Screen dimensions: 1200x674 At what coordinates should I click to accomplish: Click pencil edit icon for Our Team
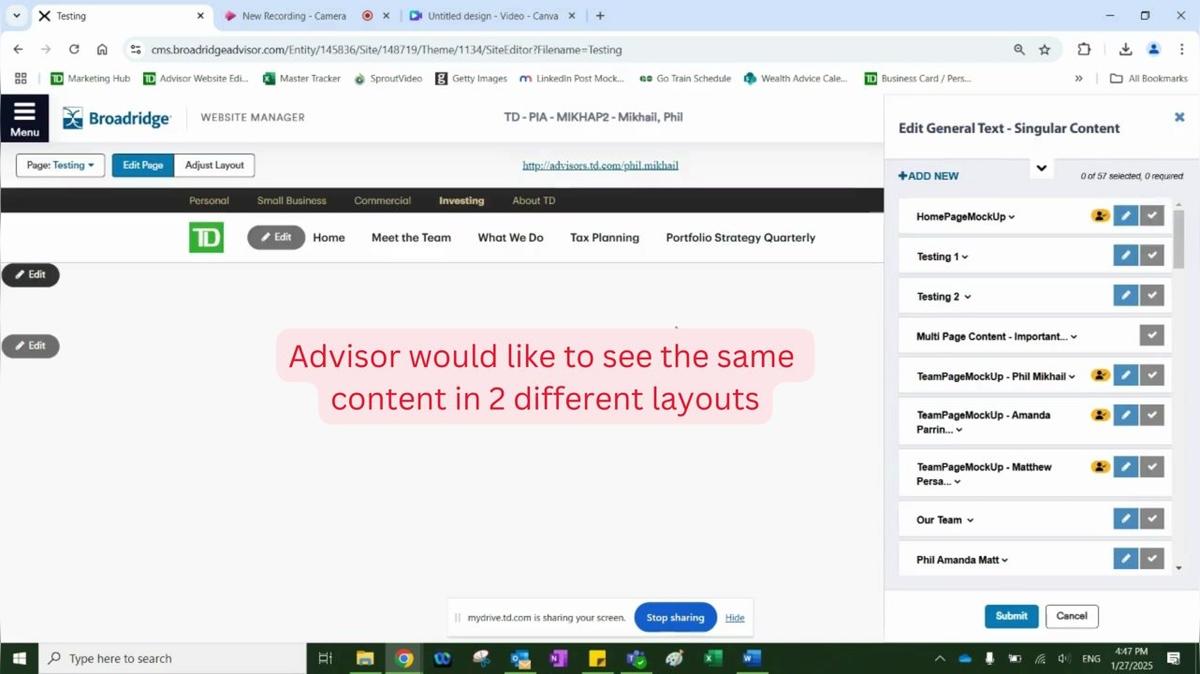pos(1125,519)
